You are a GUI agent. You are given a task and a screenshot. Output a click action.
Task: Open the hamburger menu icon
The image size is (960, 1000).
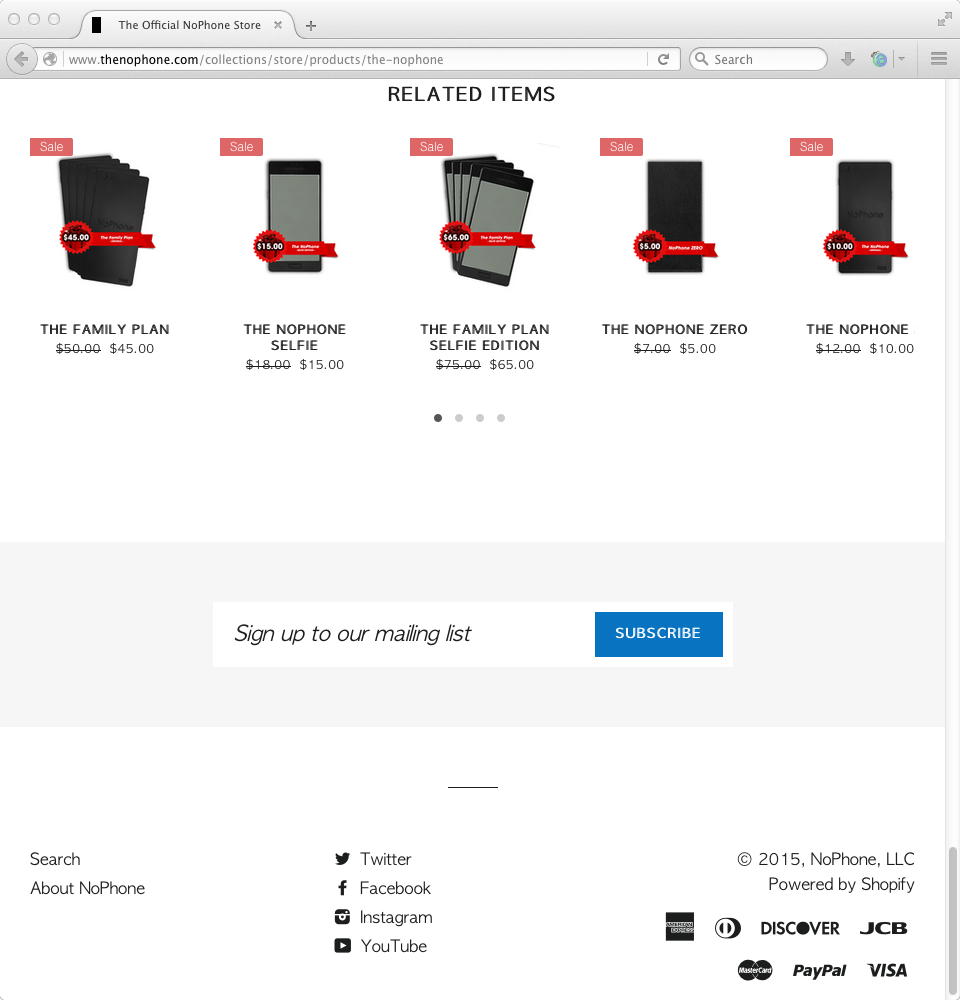coord(938,59)
